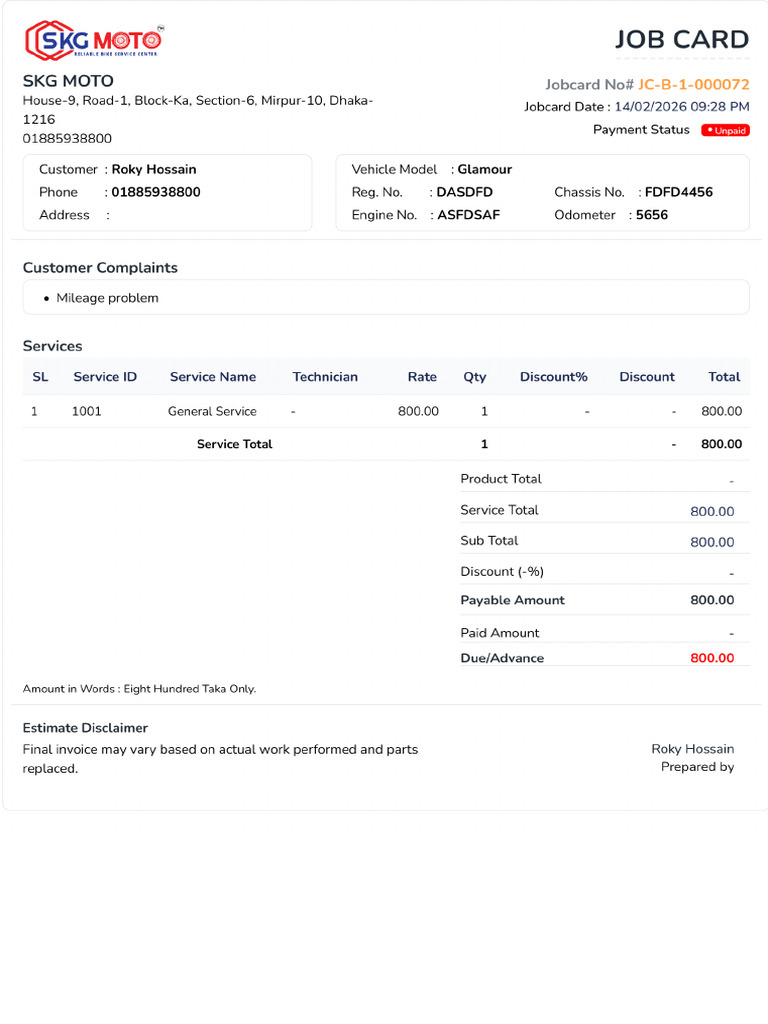
Task: Click the Discount (-%) summary label
Action: tap(502, 571)
